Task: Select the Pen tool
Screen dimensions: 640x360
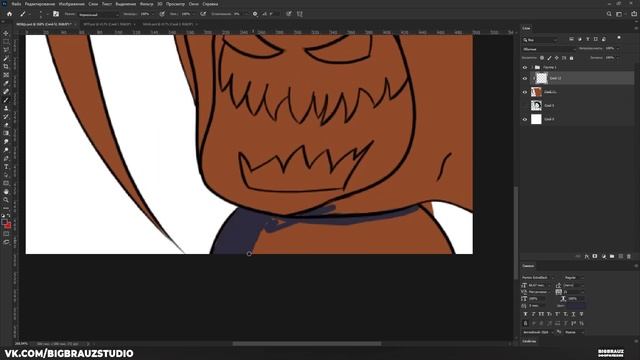Action: click(6, 158)
